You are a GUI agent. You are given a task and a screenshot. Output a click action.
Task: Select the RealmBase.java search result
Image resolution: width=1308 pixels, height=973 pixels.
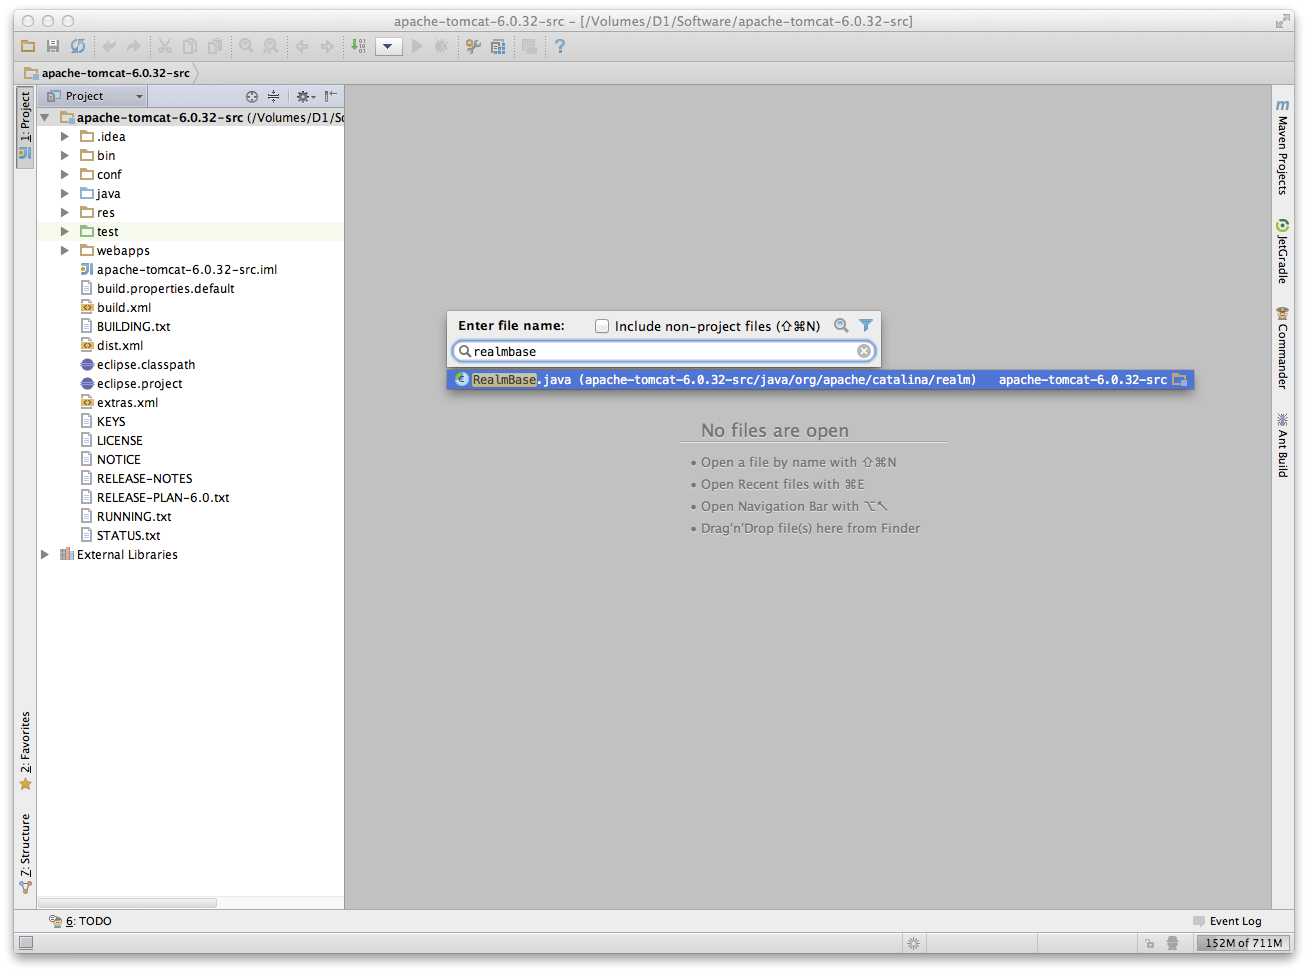click(820, 380)
